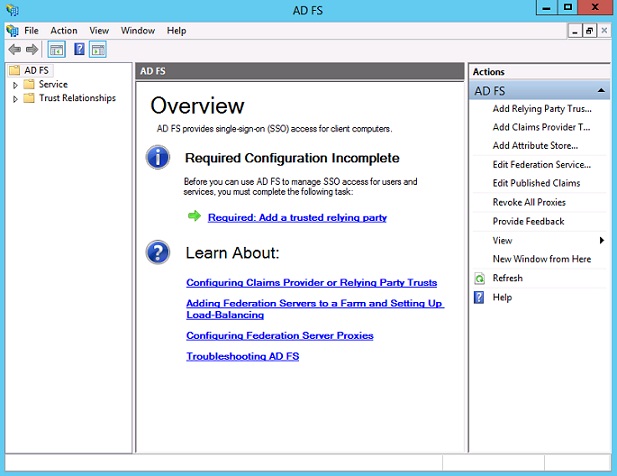Click Refresh in the Actions pane
The height and width of the screenshot is (476, 617).
(x=507, y=278)
